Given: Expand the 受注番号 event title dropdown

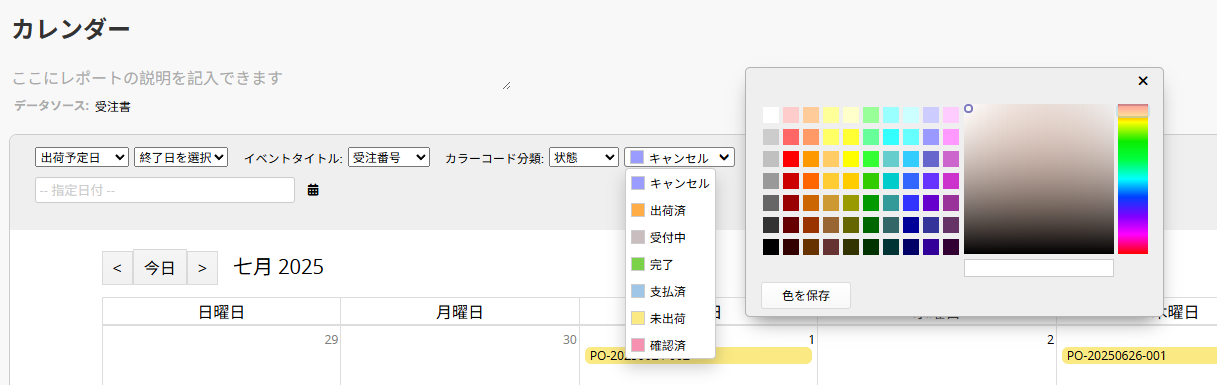Looking at the screenshot, I should [x=389, y=157].
